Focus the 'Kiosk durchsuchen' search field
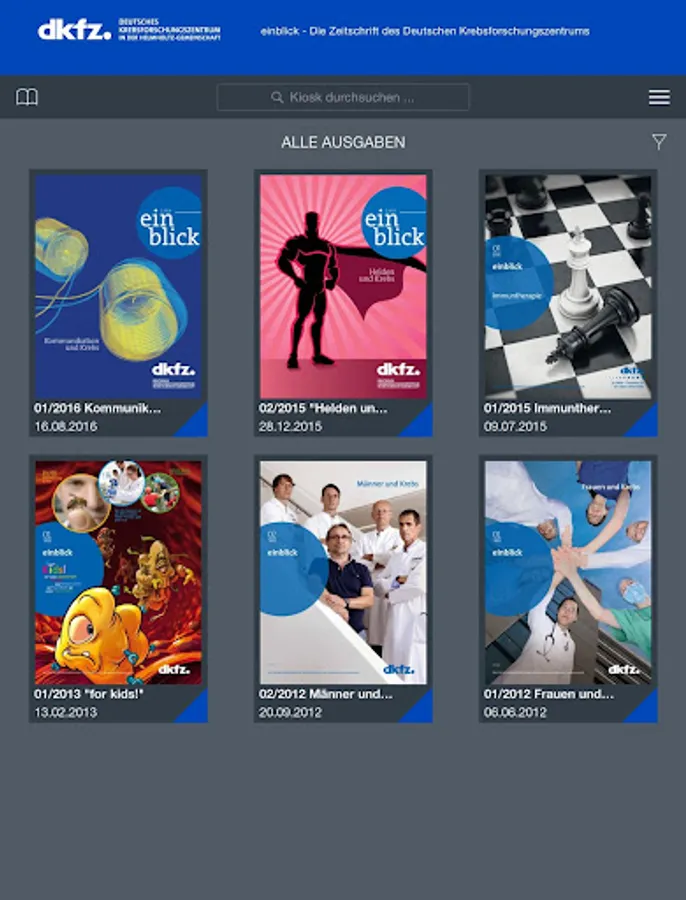Screen dimensions: 686x900 pyautogui.click(x=343, y=97)
